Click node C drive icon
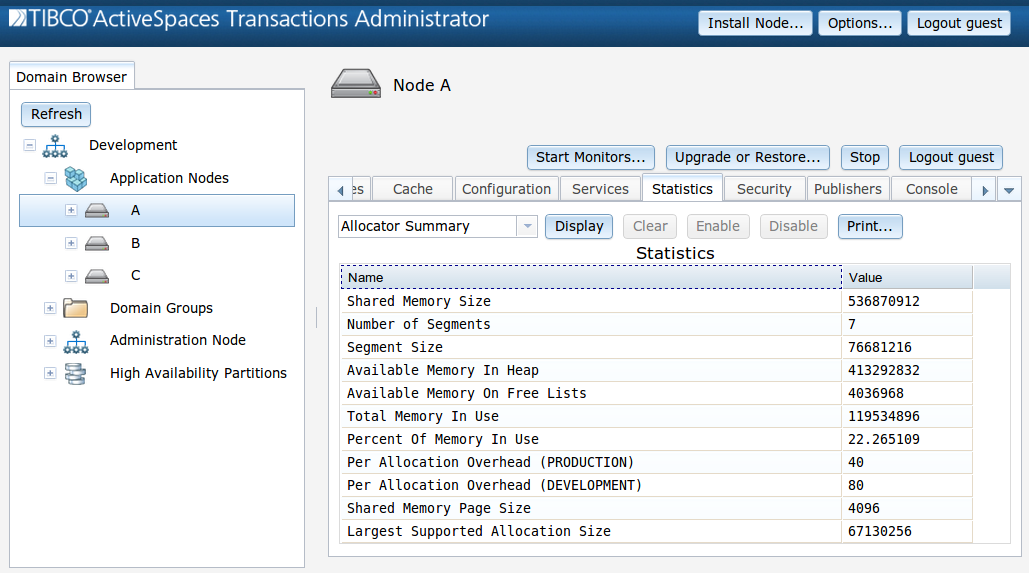Screen dimensions: 1029x573 tap(97, 276)
